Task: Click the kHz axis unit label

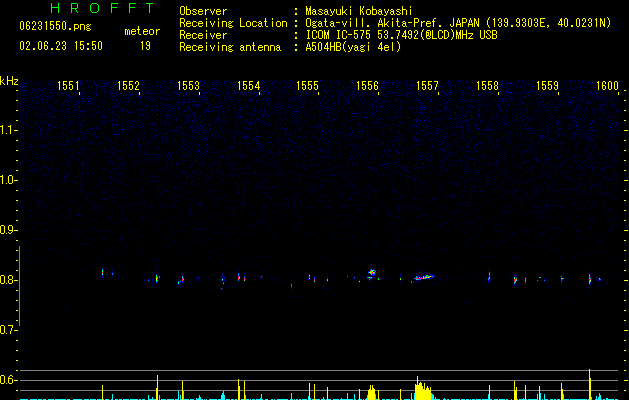Action: point(9,81)
